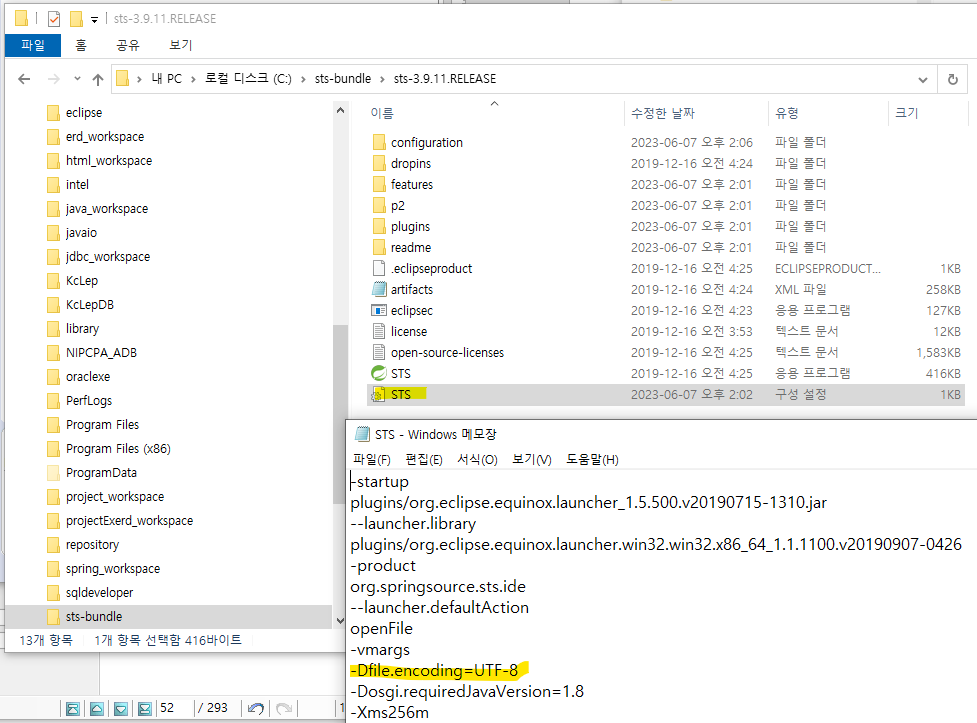Click the dropins folder icon
Image resolution: width=977 pixels, height=723 pixels.
coord(379,163)
